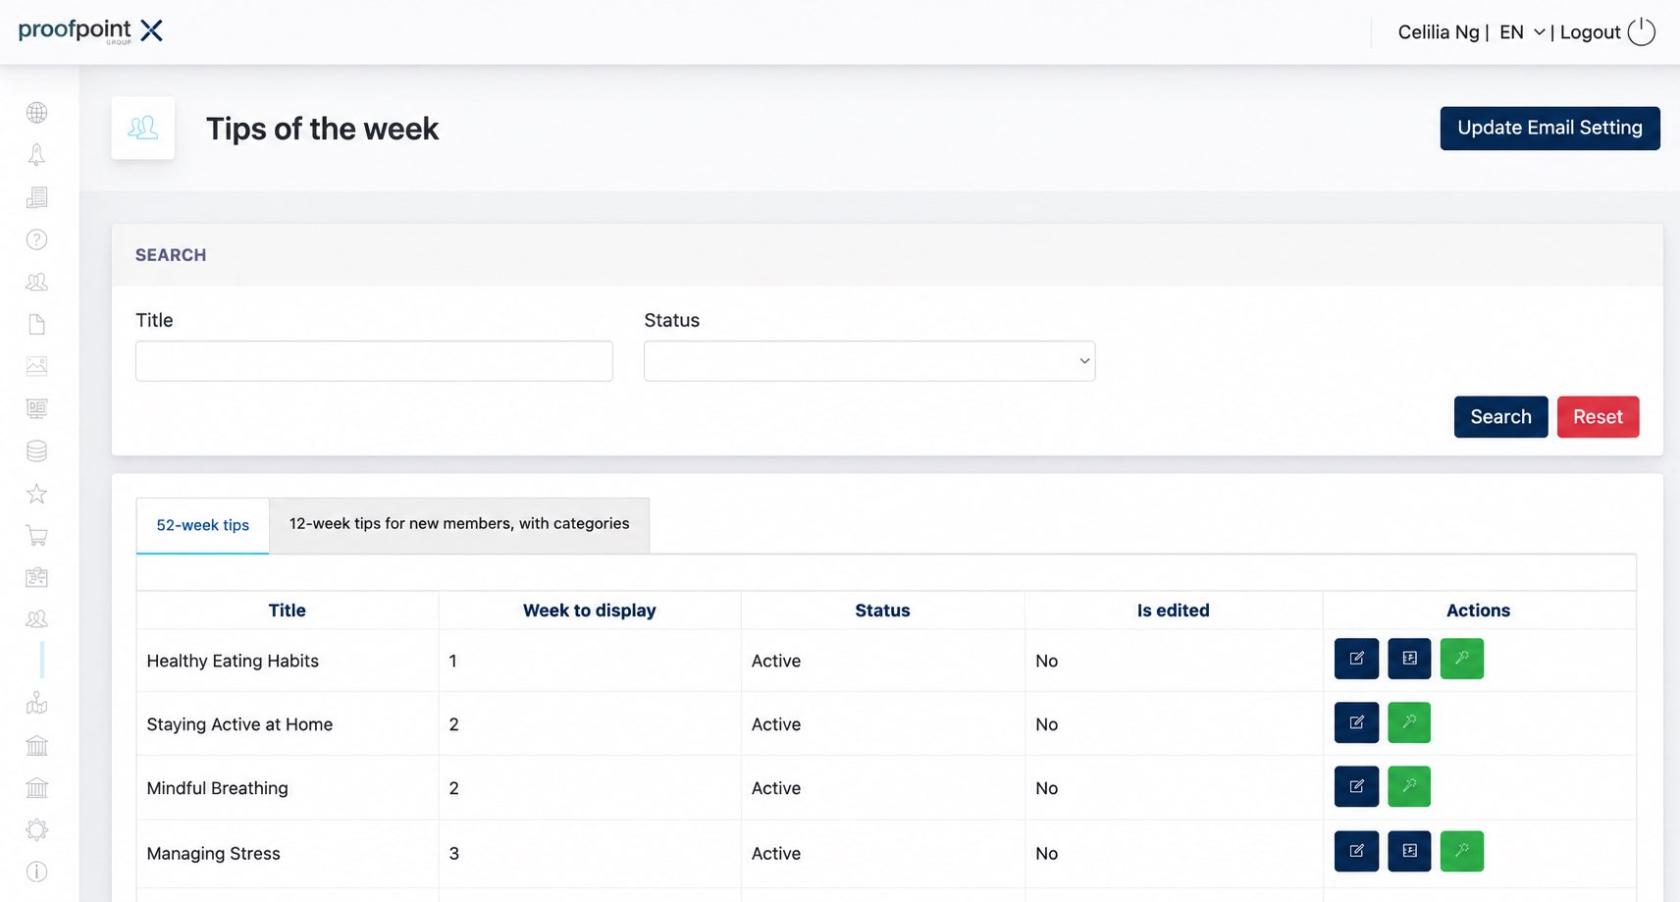
Task: Open the Status dropdown filter
Action: point(869,361)
